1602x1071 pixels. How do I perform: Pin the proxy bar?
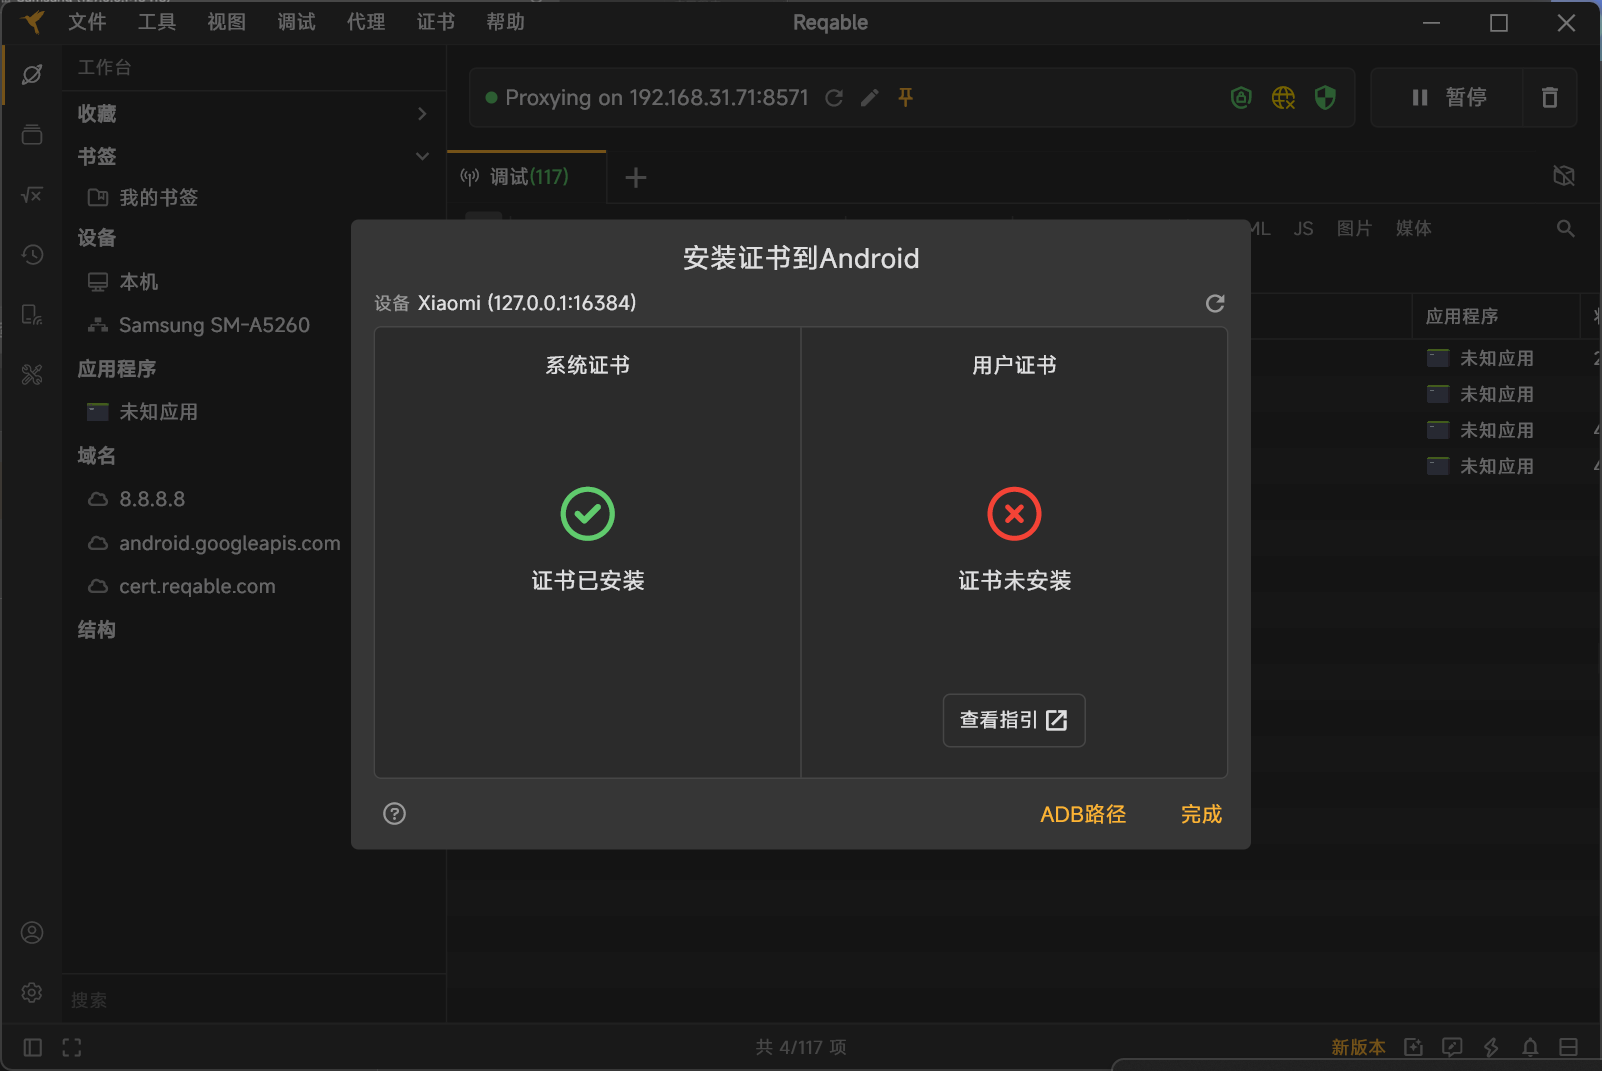905,97
